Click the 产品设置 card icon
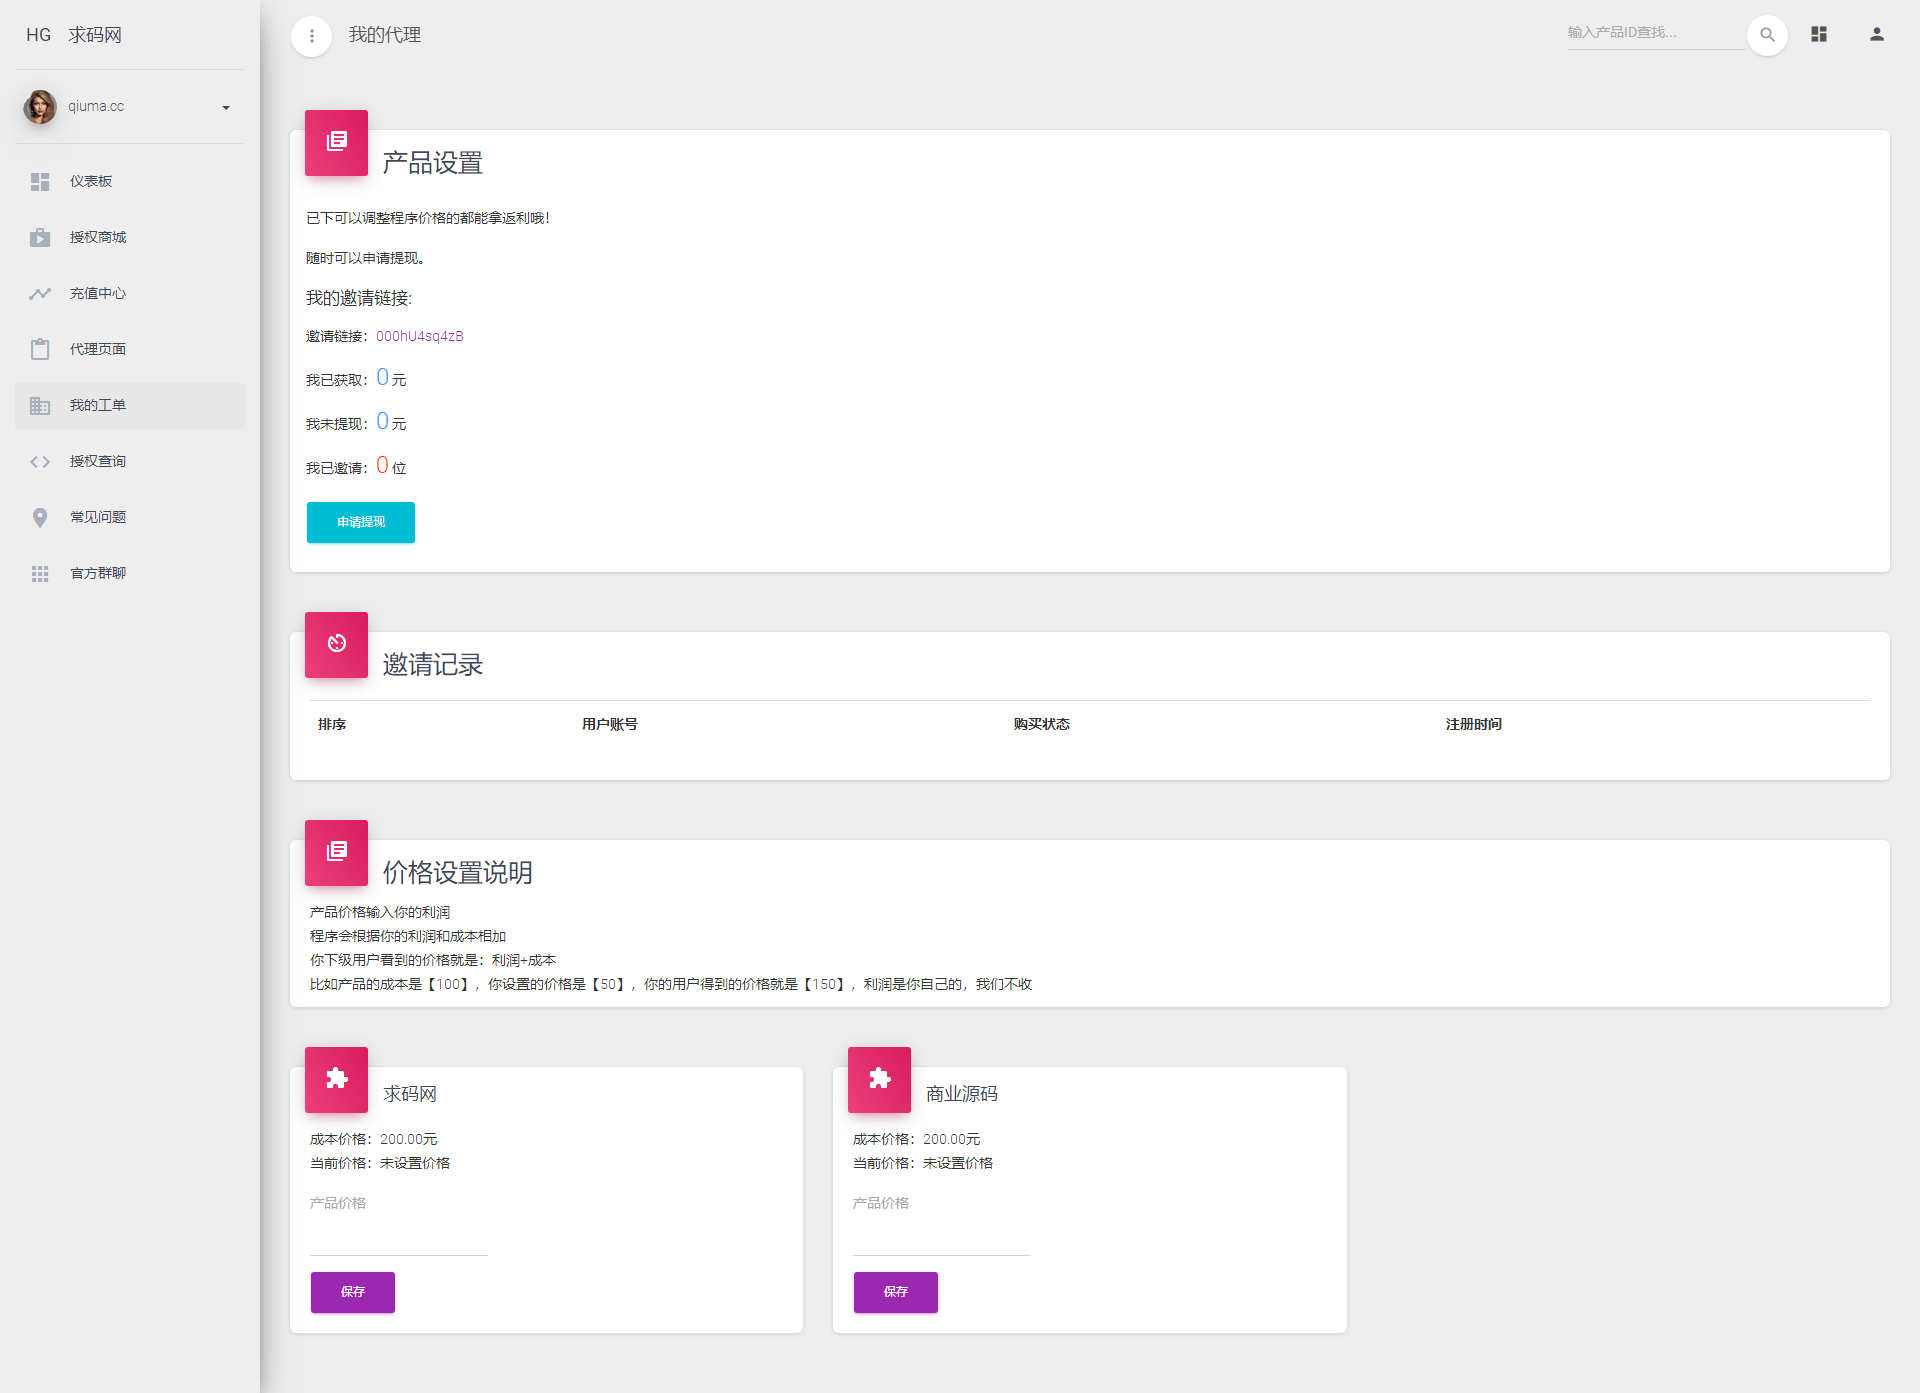Screen dimensions: 1920x1393 [337, 142]
